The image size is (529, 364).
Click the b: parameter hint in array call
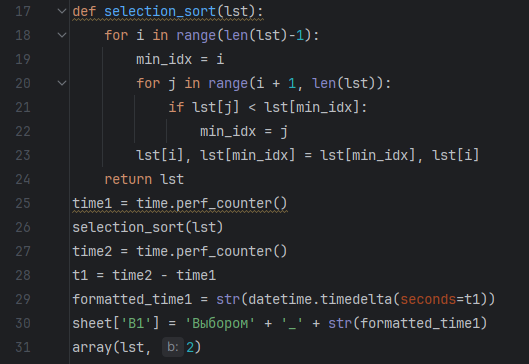point(173,347)
